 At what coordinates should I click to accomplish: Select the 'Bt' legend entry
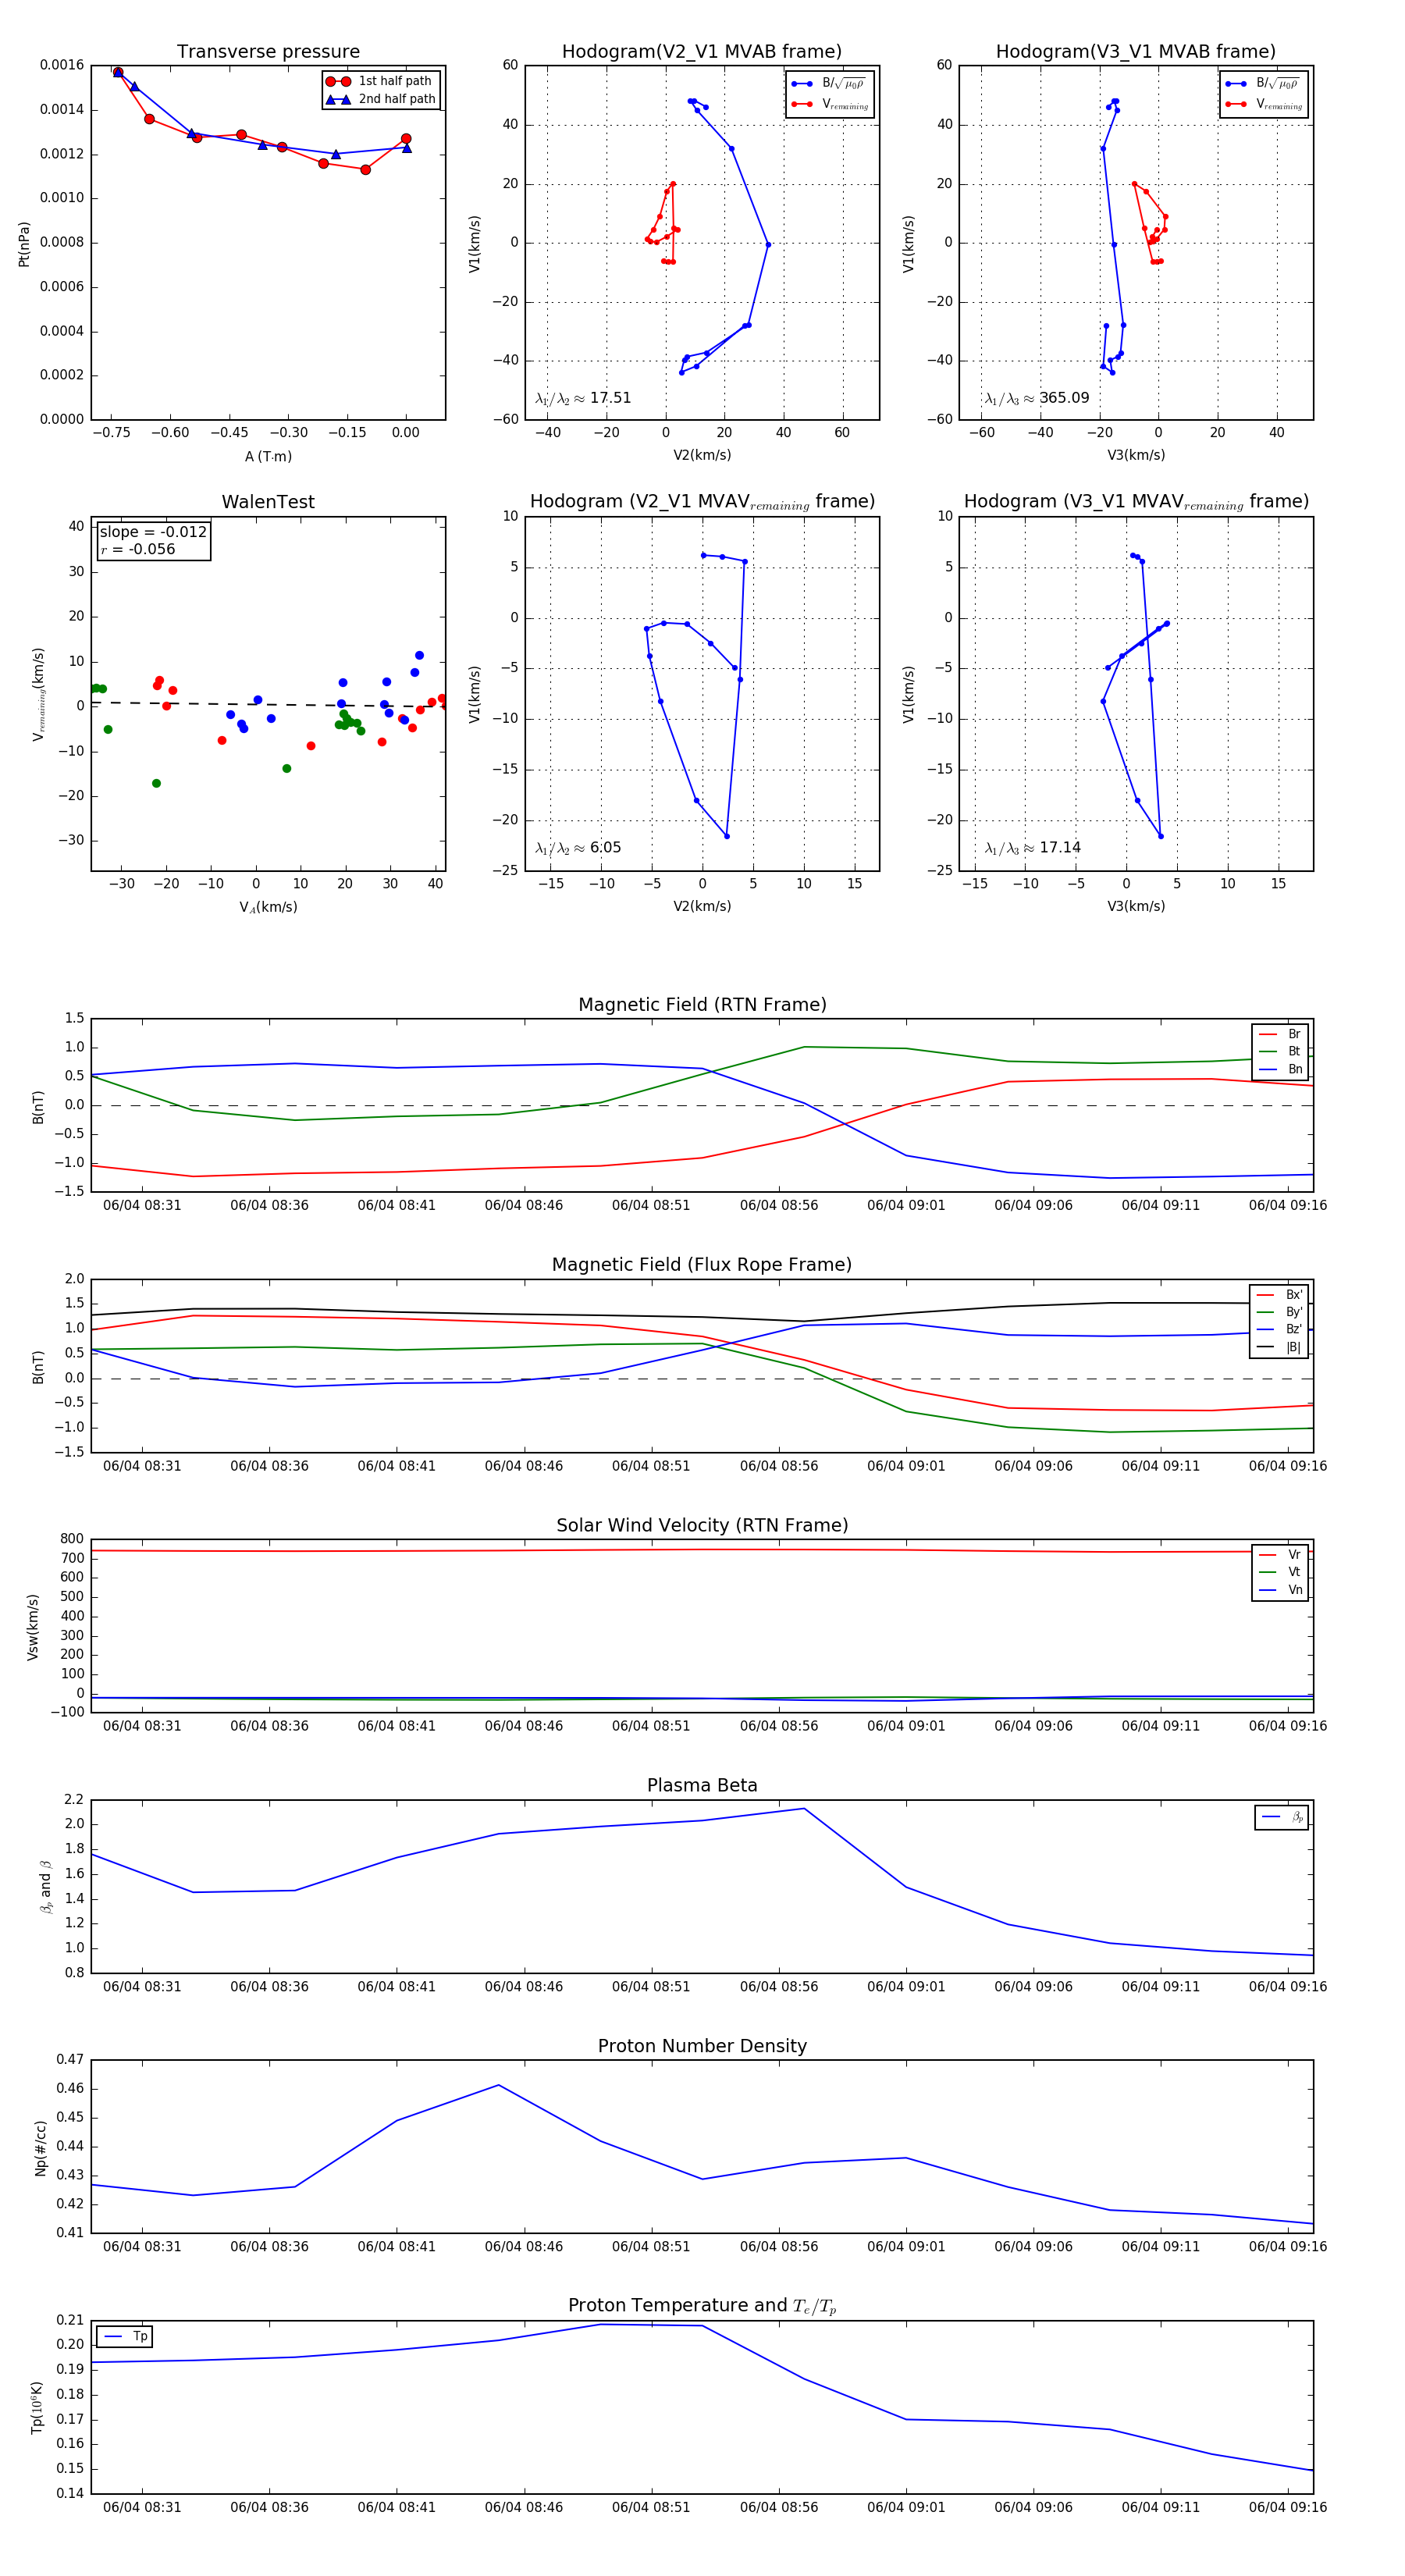coord(1280,1051)
